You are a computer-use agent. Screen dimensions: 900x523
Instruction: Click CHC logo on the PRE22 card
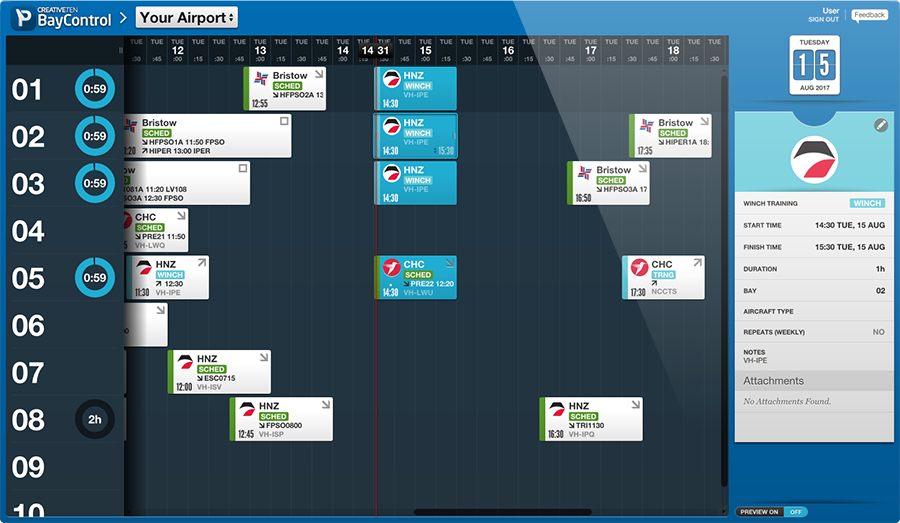click(391, 267)
